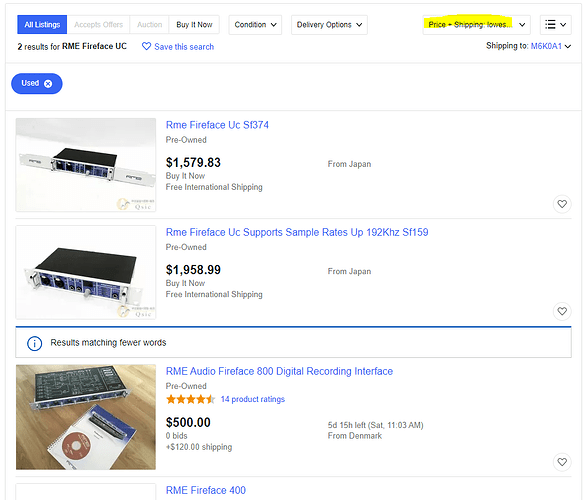Open the Price + Shipping sort dropdown
Viewport: 587px width, 500px height.
(x=477, y=25)
